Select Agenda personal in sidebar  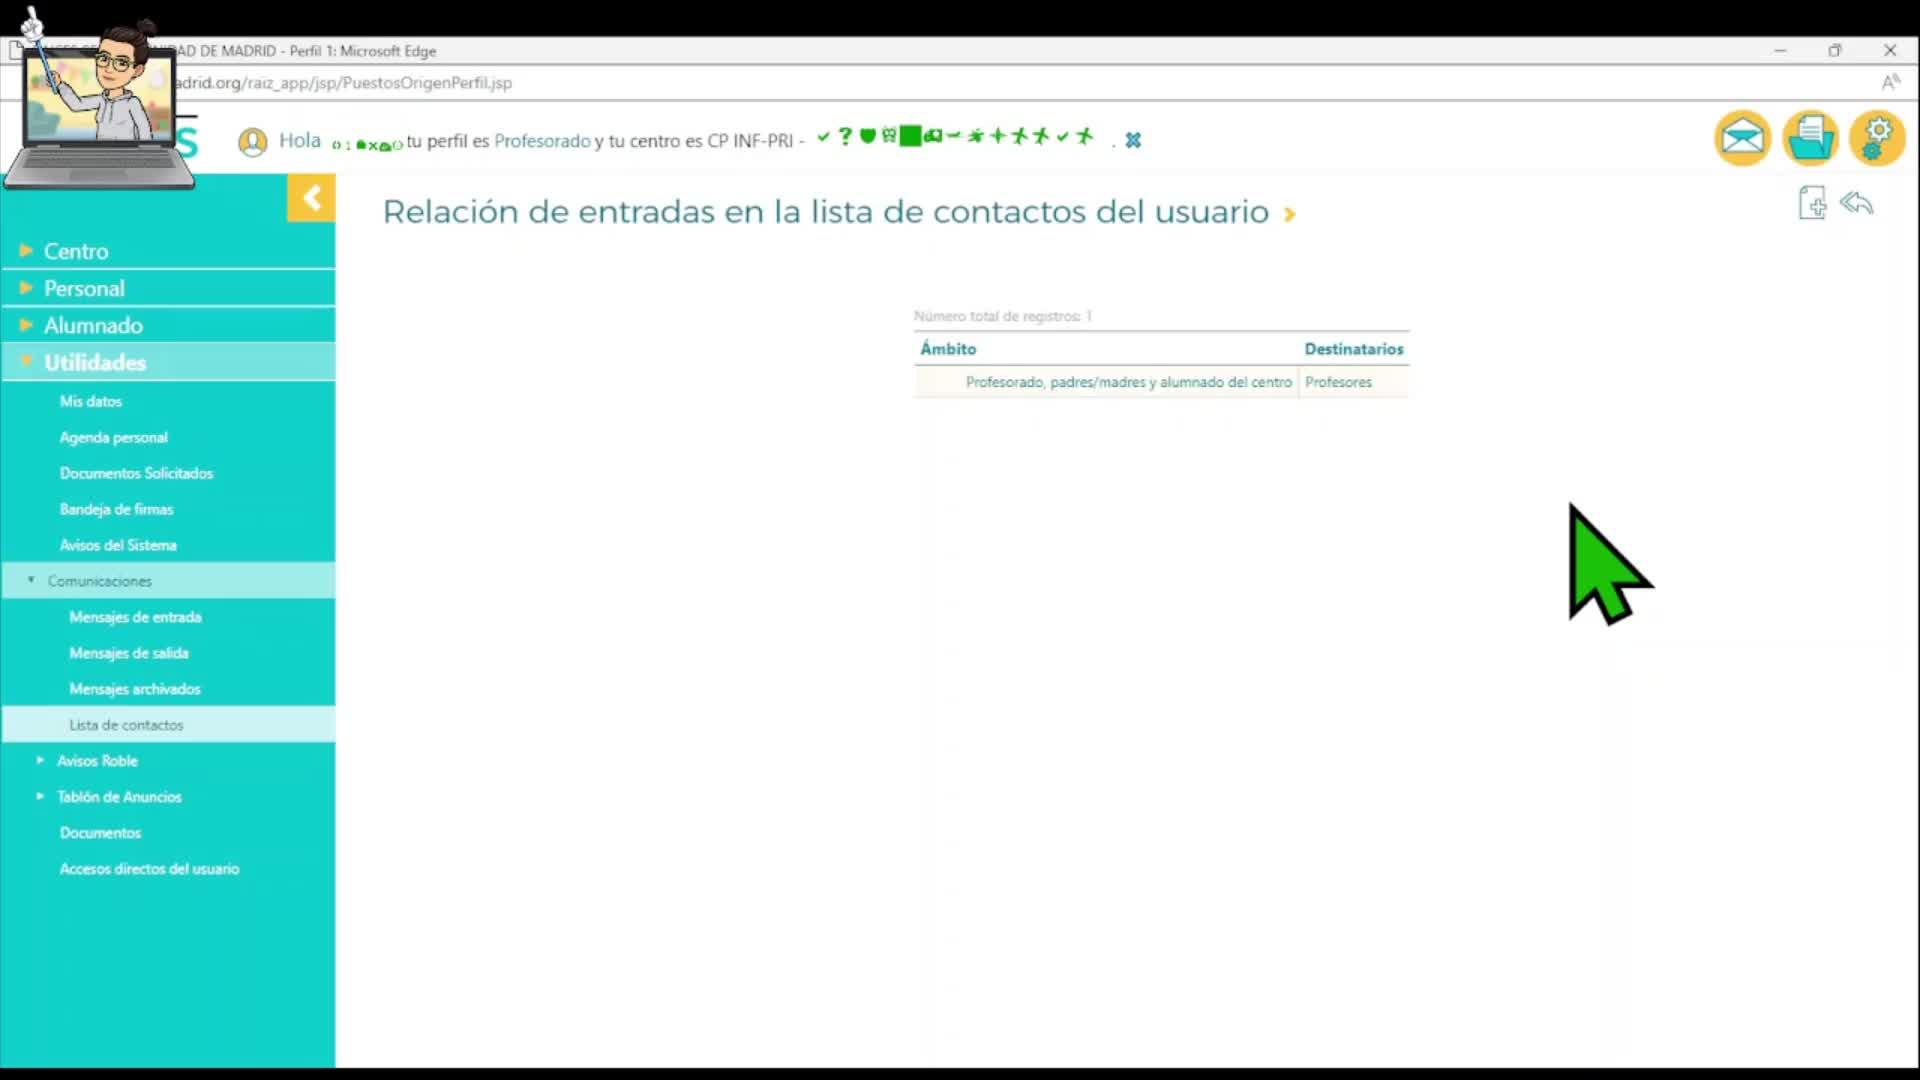[113, 437]
